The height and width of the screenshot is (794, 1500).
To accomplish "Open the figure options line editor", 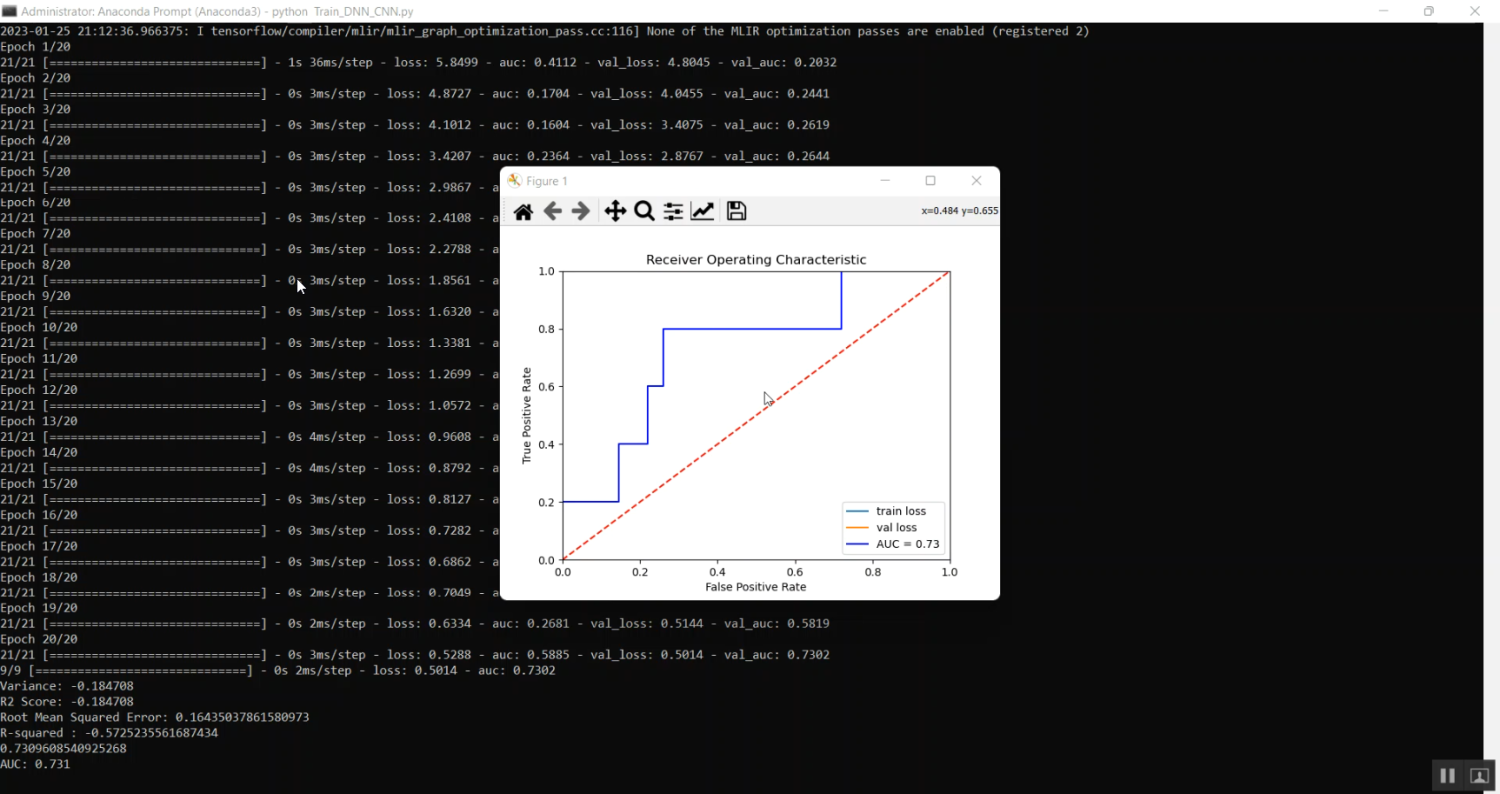I will [x=703, y=211].
